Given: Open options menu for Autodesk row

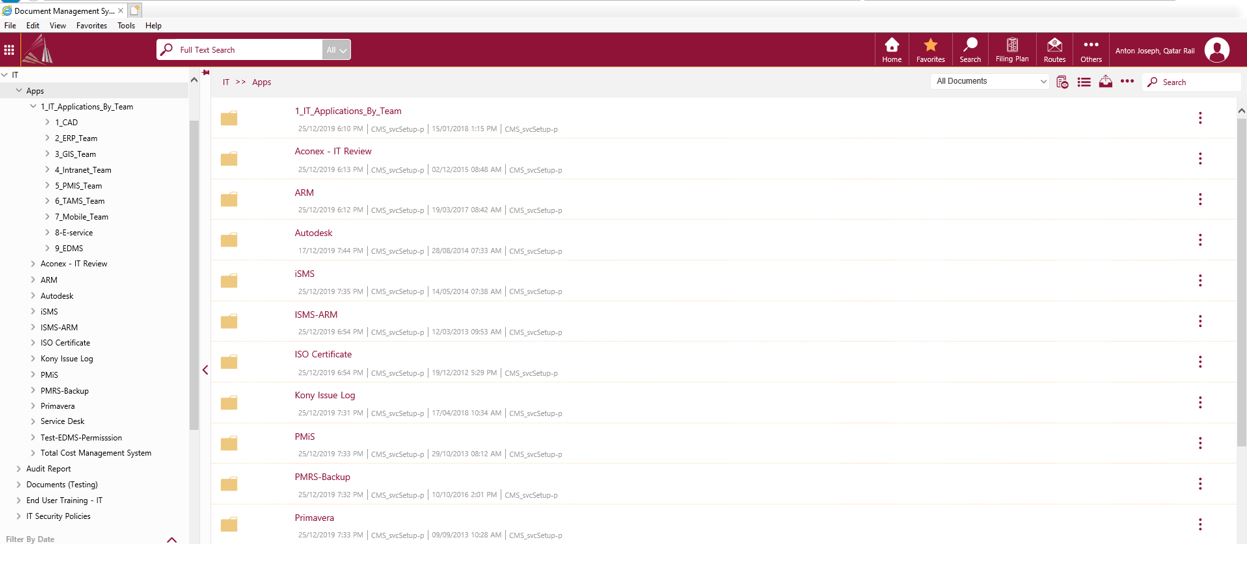Looking at the screenshot, I should (1200, 240).
